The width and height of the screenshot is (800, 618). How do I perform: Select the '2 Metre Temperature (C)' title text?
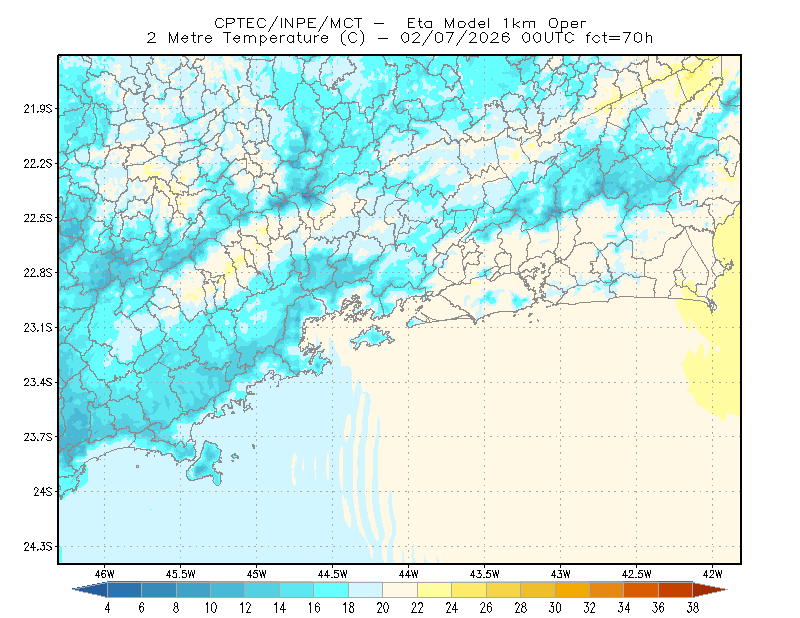tap(256, 38)
